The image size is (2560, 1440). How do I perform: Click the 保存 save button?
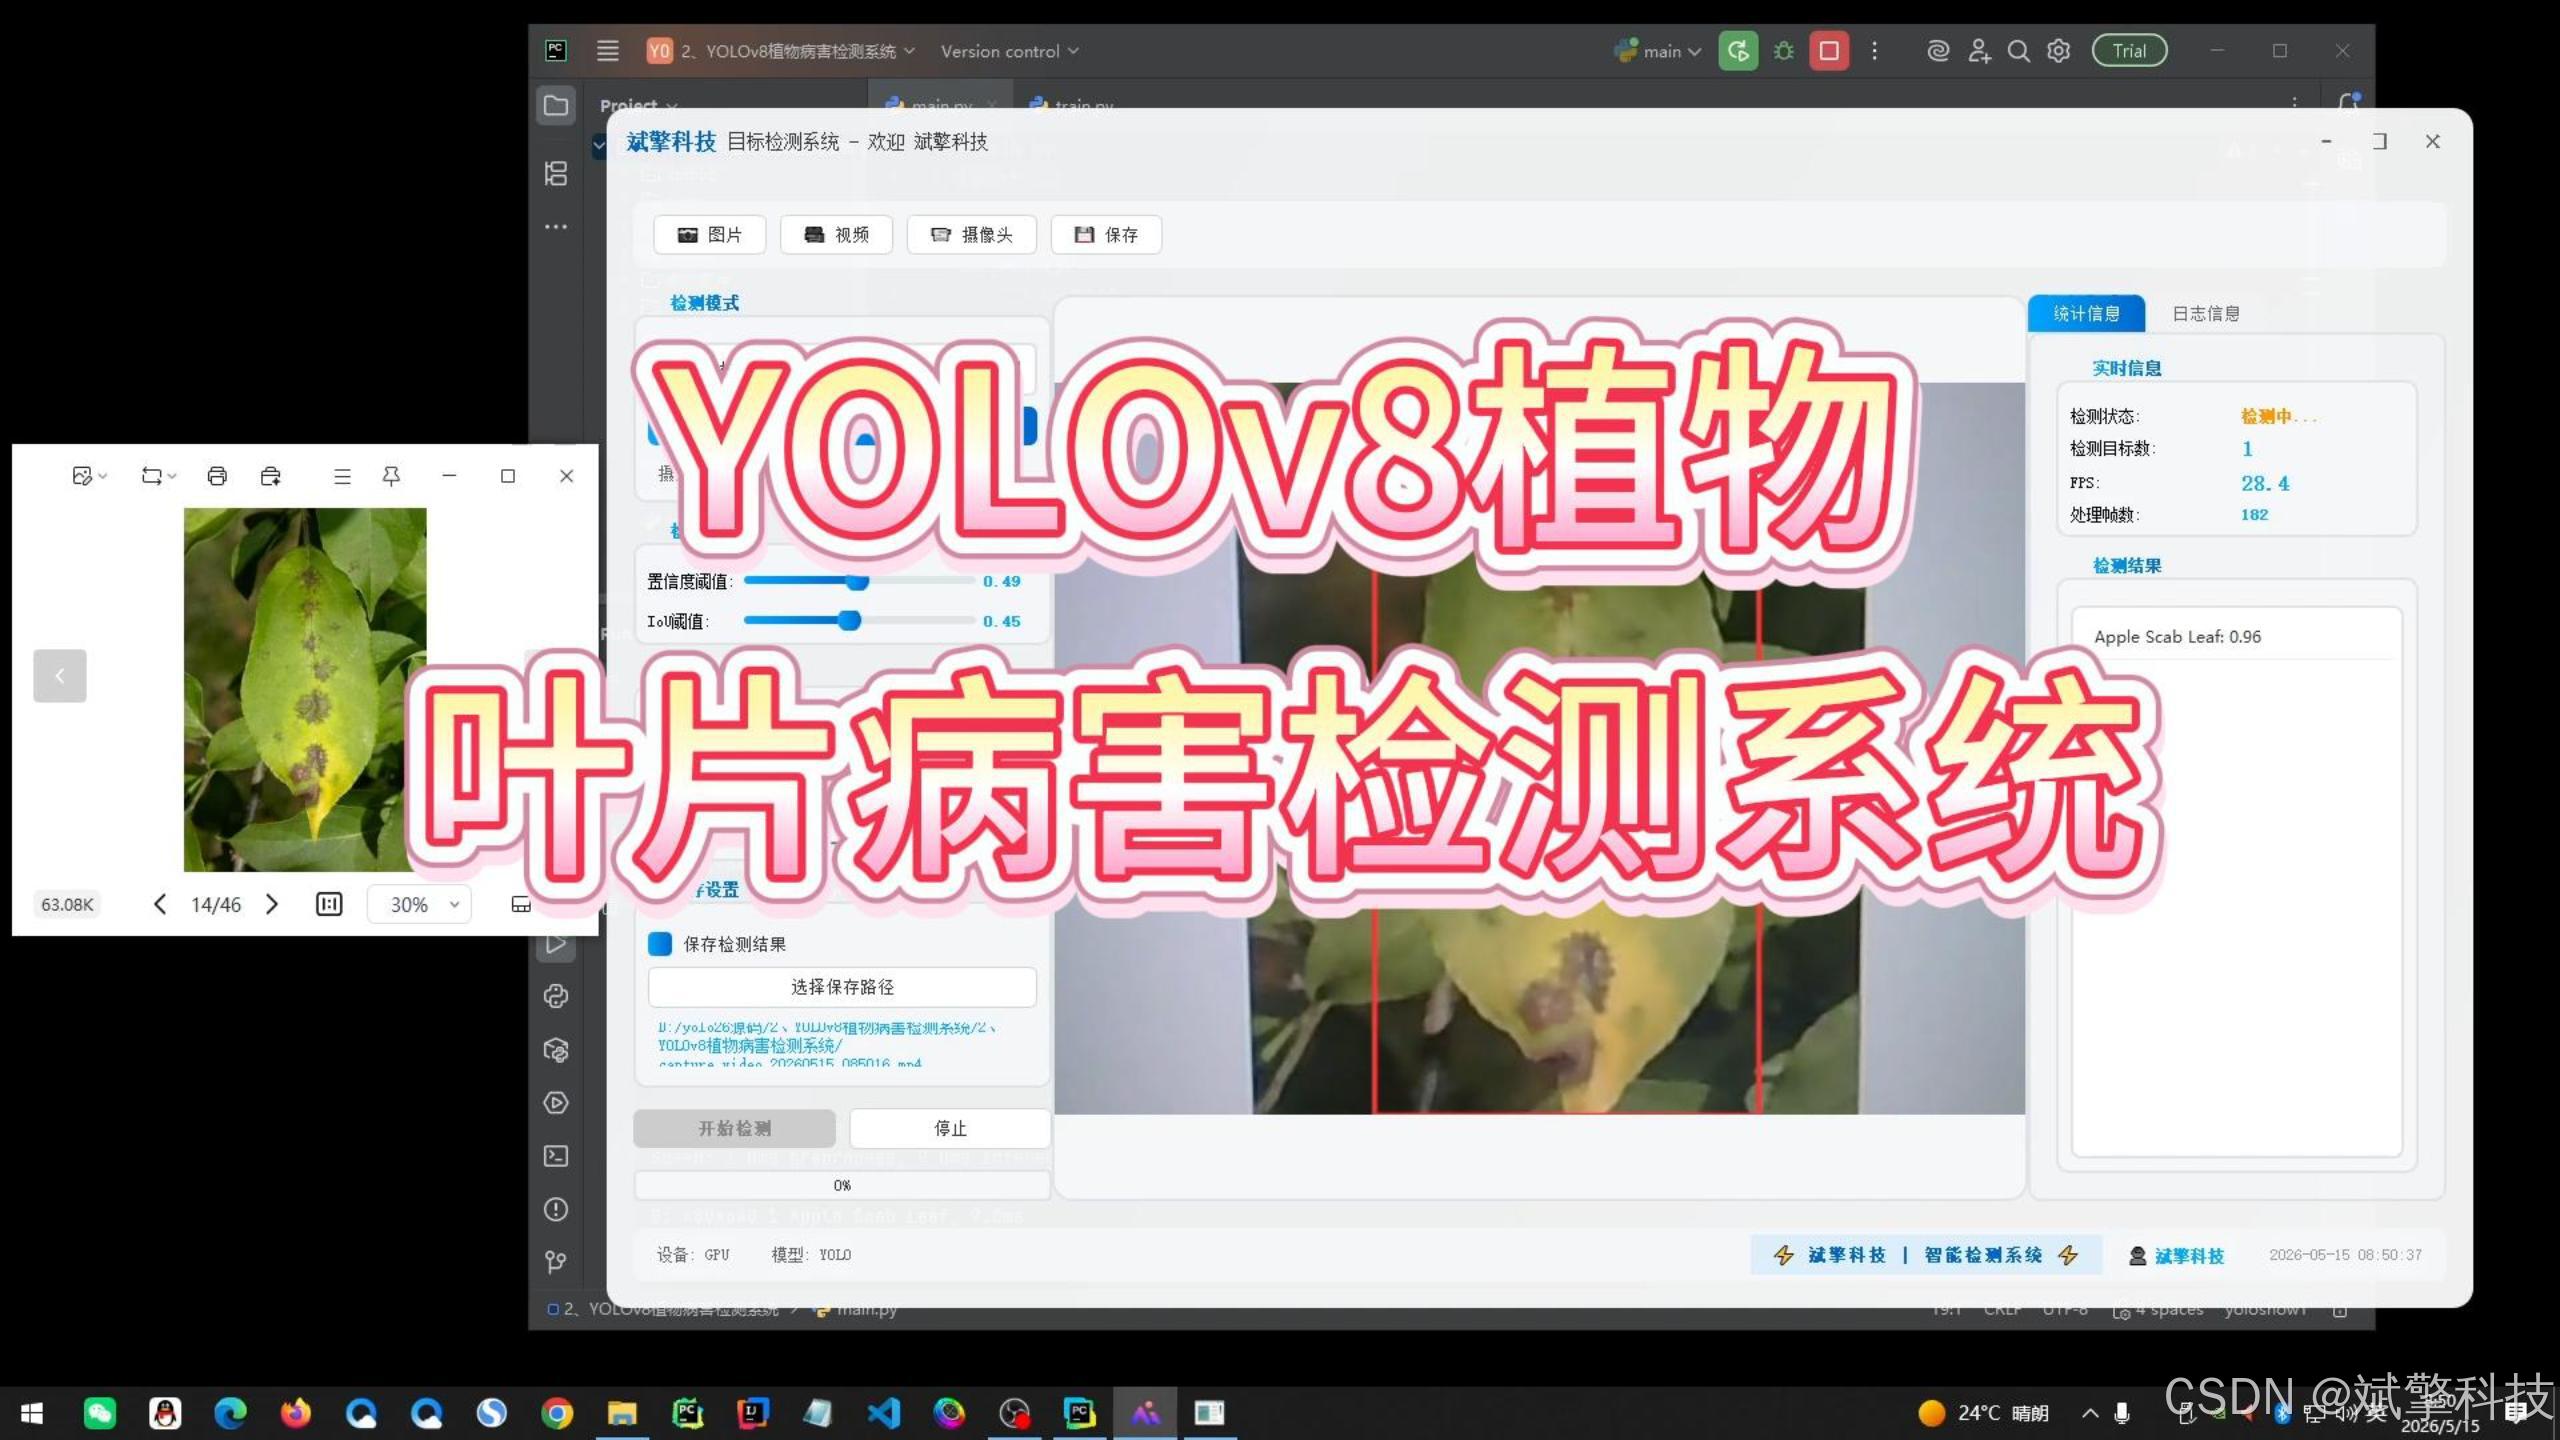(x=1107, y=235)
